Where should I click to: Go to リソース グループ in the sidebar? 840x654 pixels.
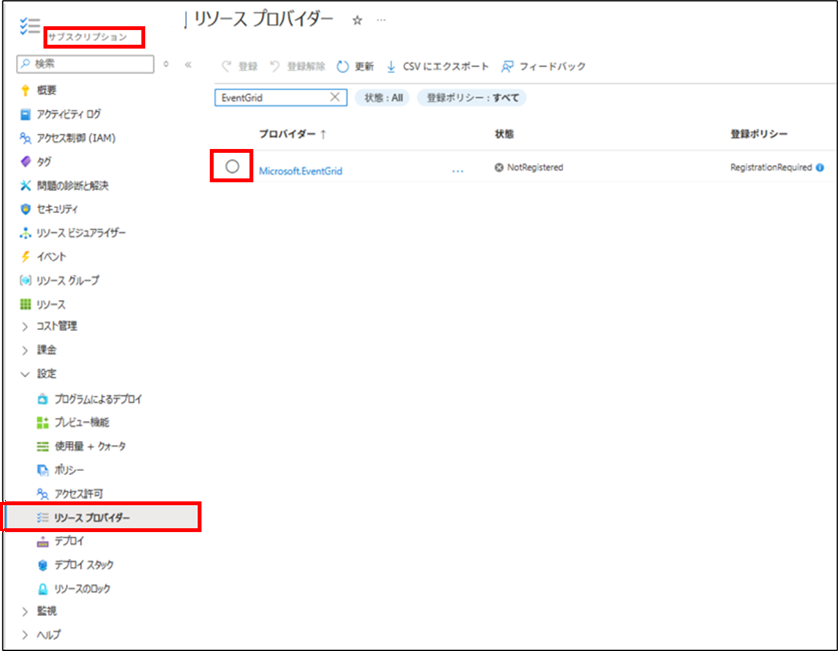67,281
